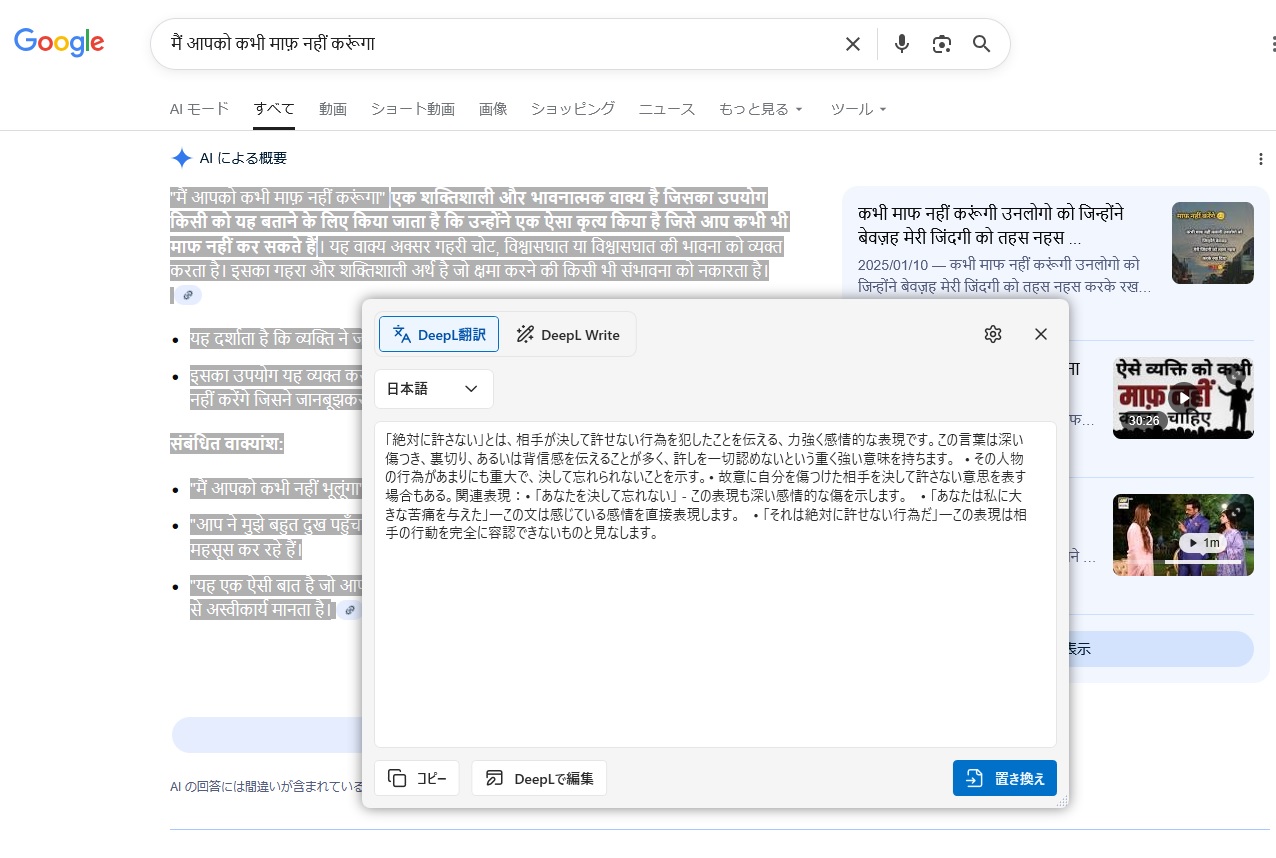This screenshot has height=858, width=1276.
Task: Open the 日本語 target language dropdown
Action: point(433,389)
